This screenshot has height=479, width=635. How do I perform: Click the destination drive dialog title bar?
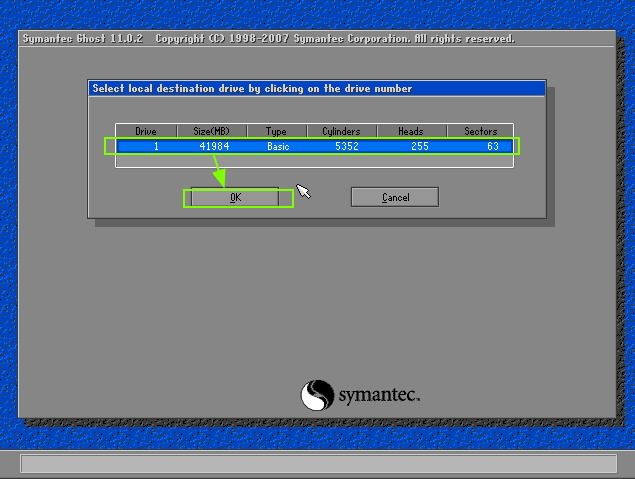[x=317, y=88]
